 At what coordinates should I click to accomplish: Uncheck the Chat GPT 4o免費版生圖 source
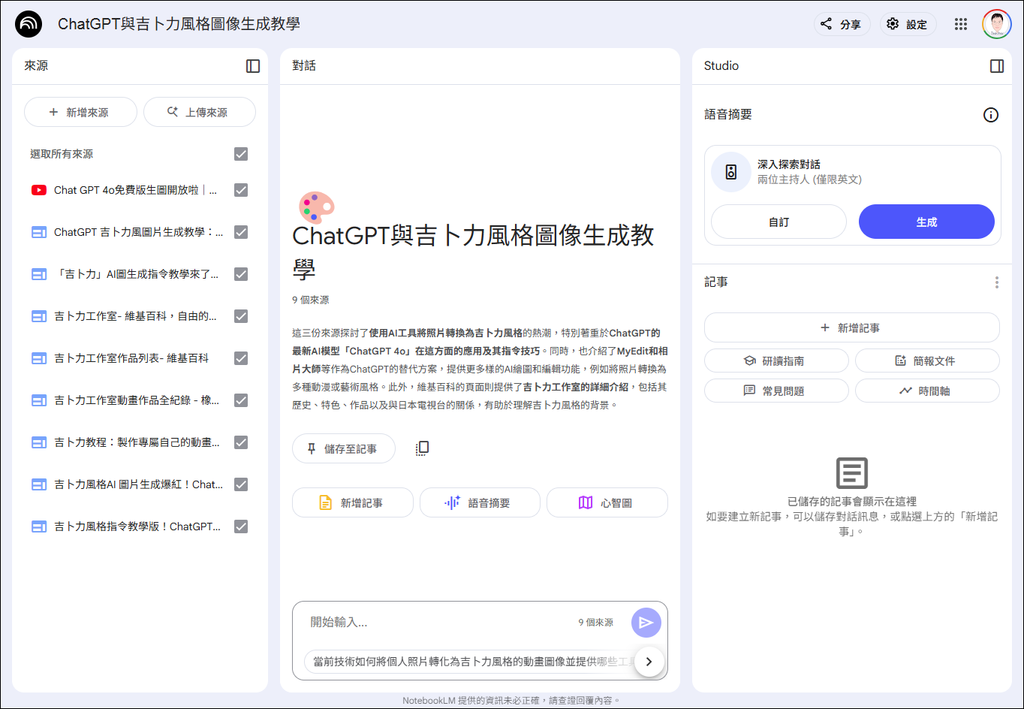241,190
